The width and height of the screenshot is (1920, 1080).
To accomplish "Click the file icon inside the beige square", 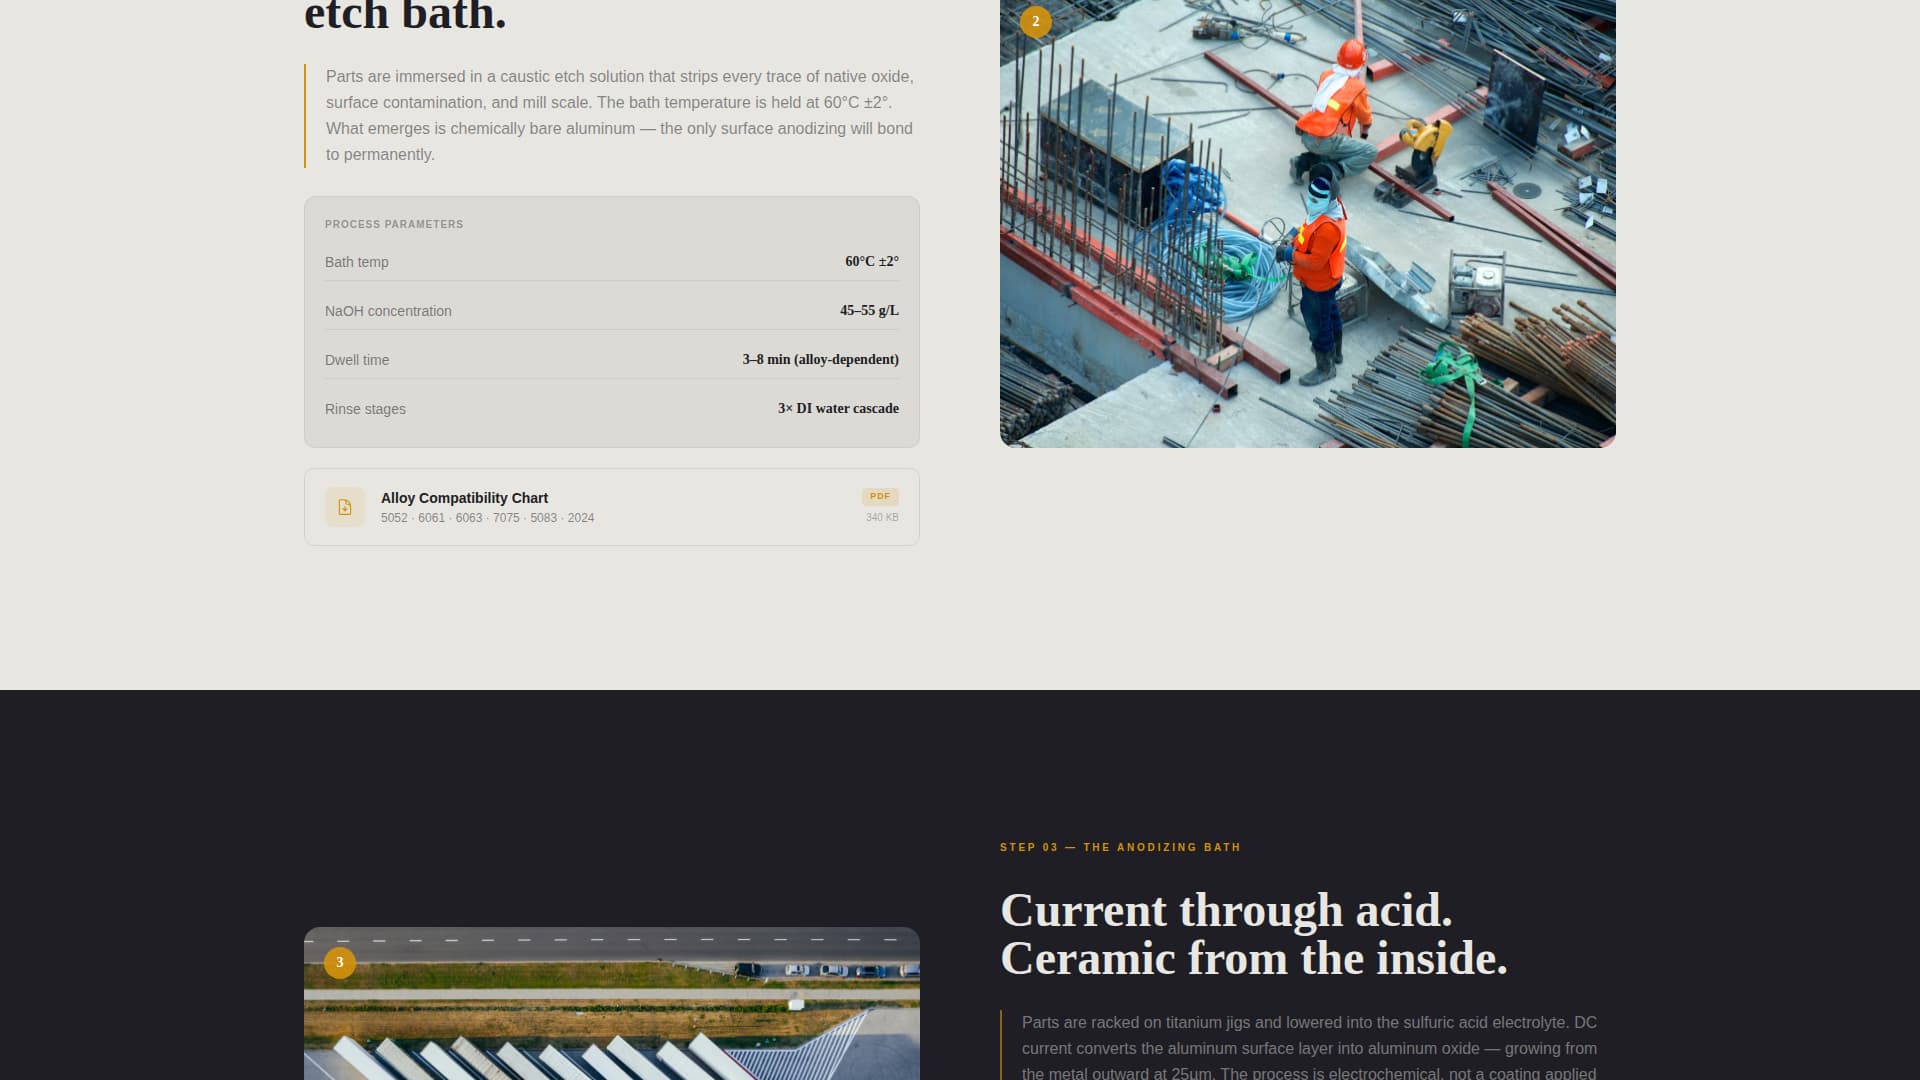I will click(344, 507).
